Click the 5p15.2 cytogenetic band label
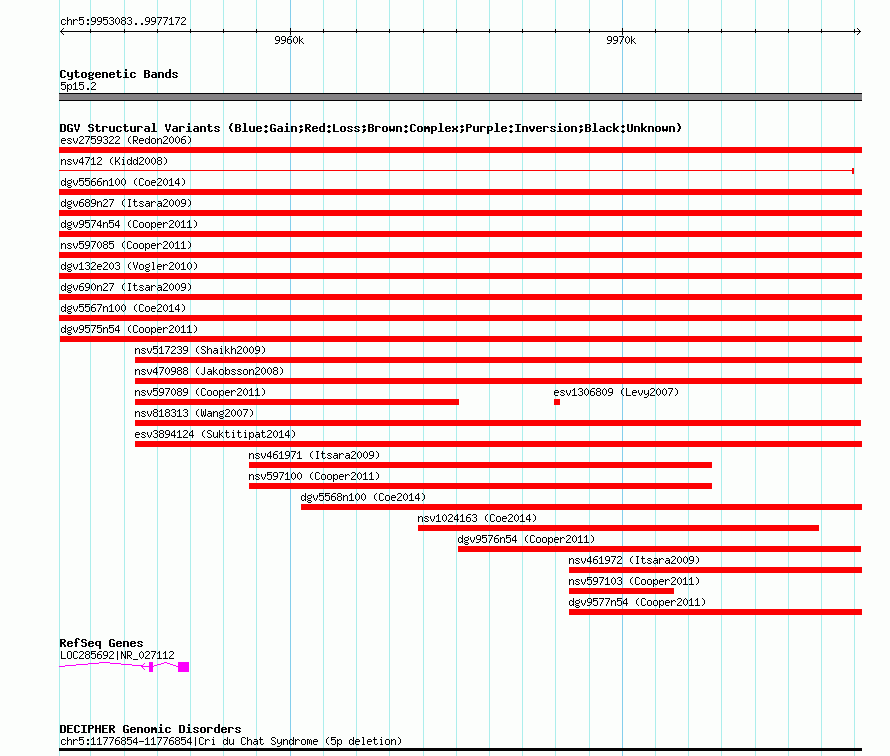The width and height of the screenshot is (890, 756). point(78,86)
